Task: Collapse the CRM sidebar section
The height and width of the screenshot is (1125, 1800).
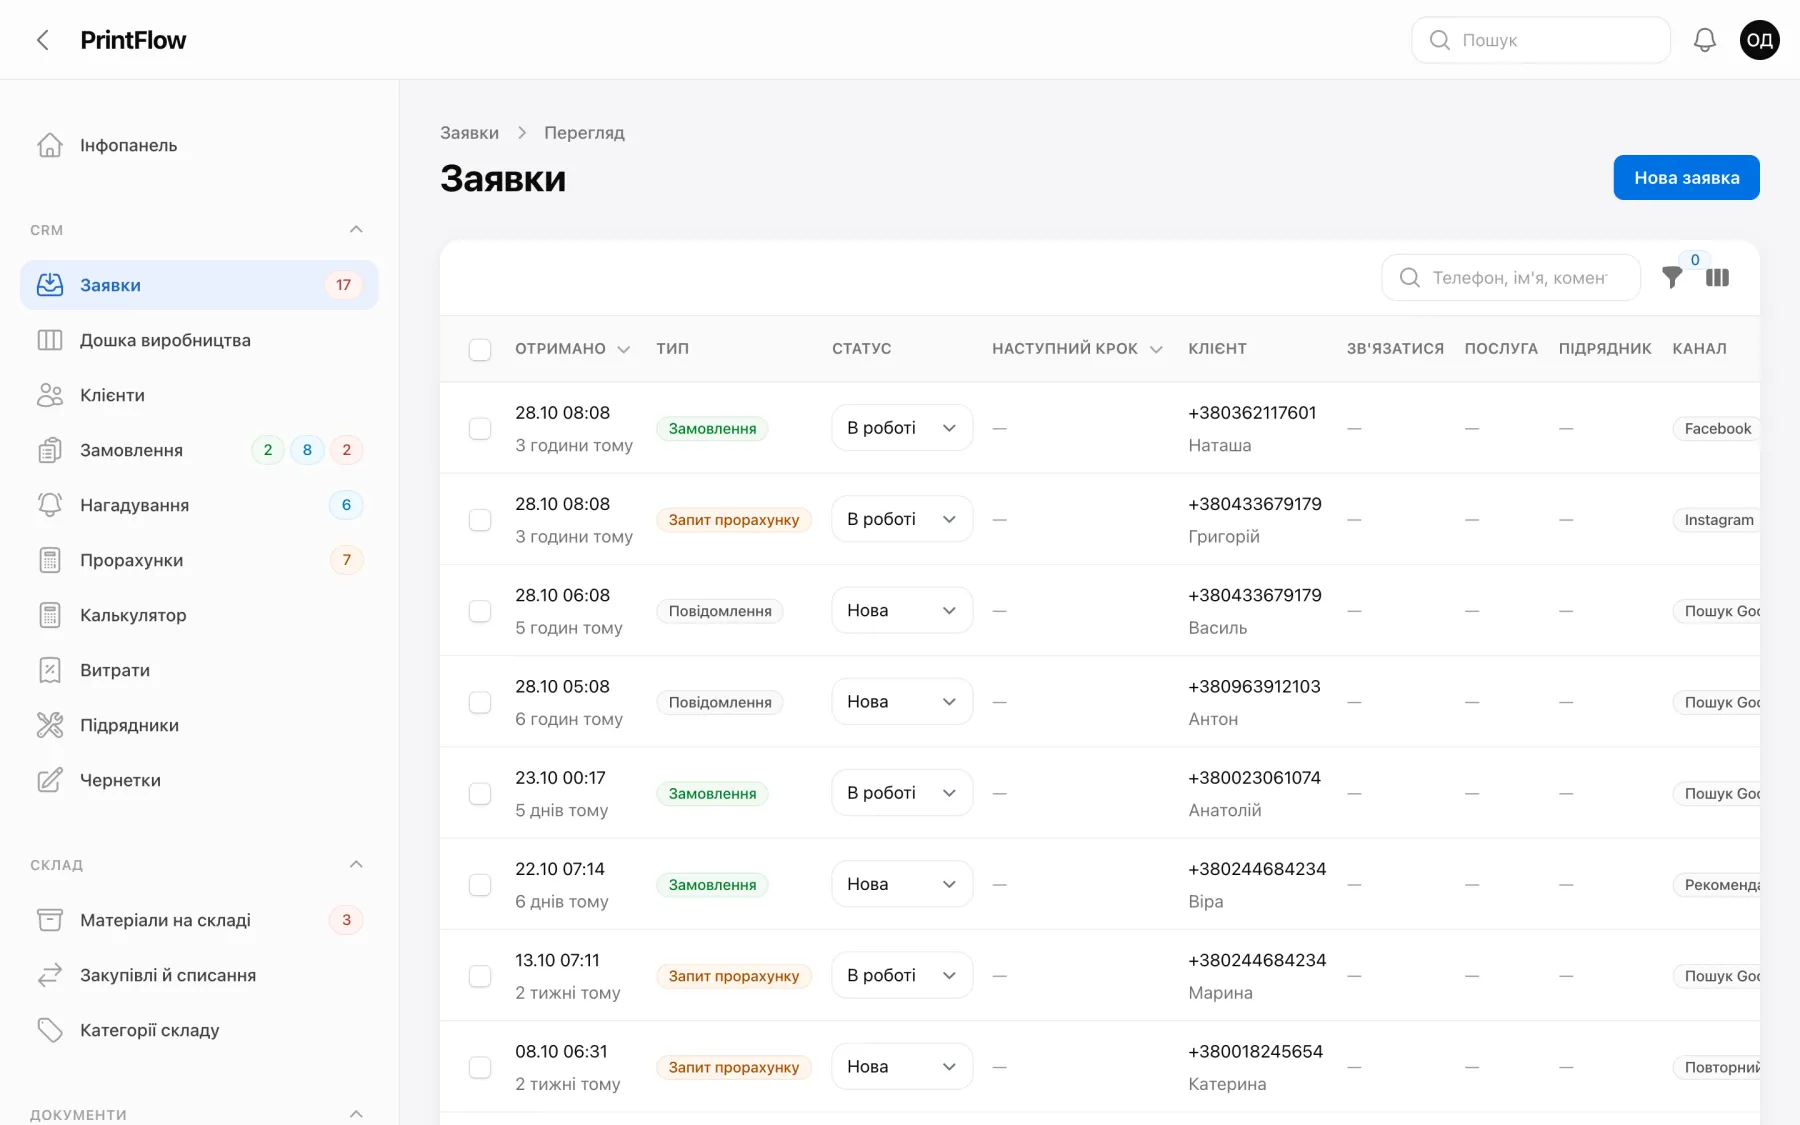Action: point(356,230)
